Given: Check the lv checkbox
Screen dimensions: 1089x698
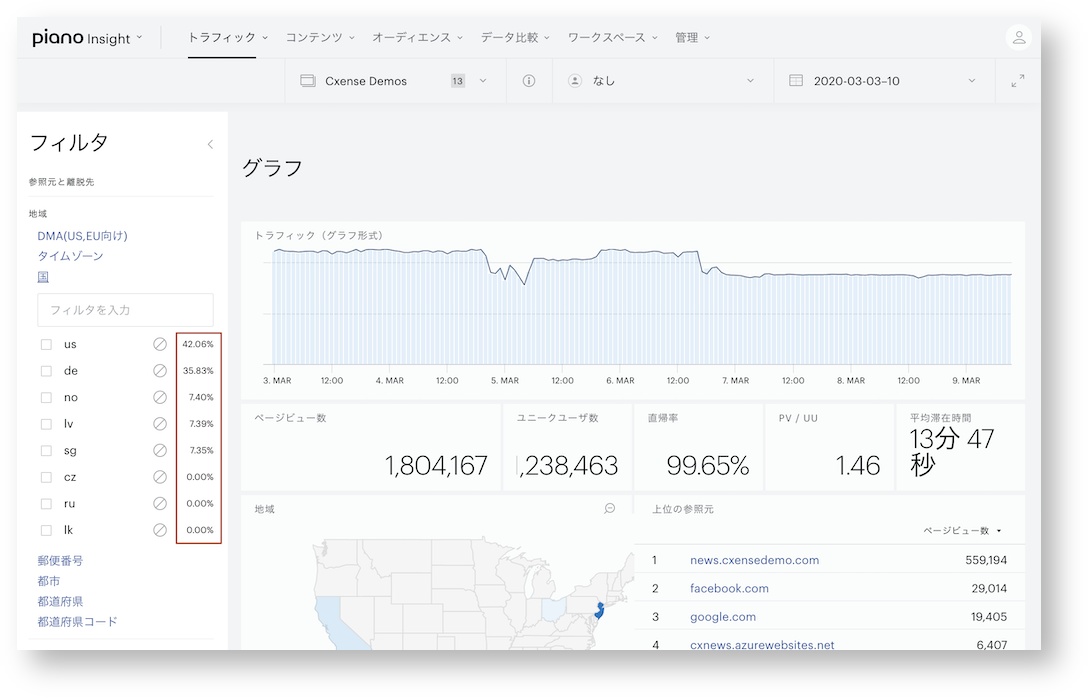Looking at the screenshot, I should (x=47, y=424).
